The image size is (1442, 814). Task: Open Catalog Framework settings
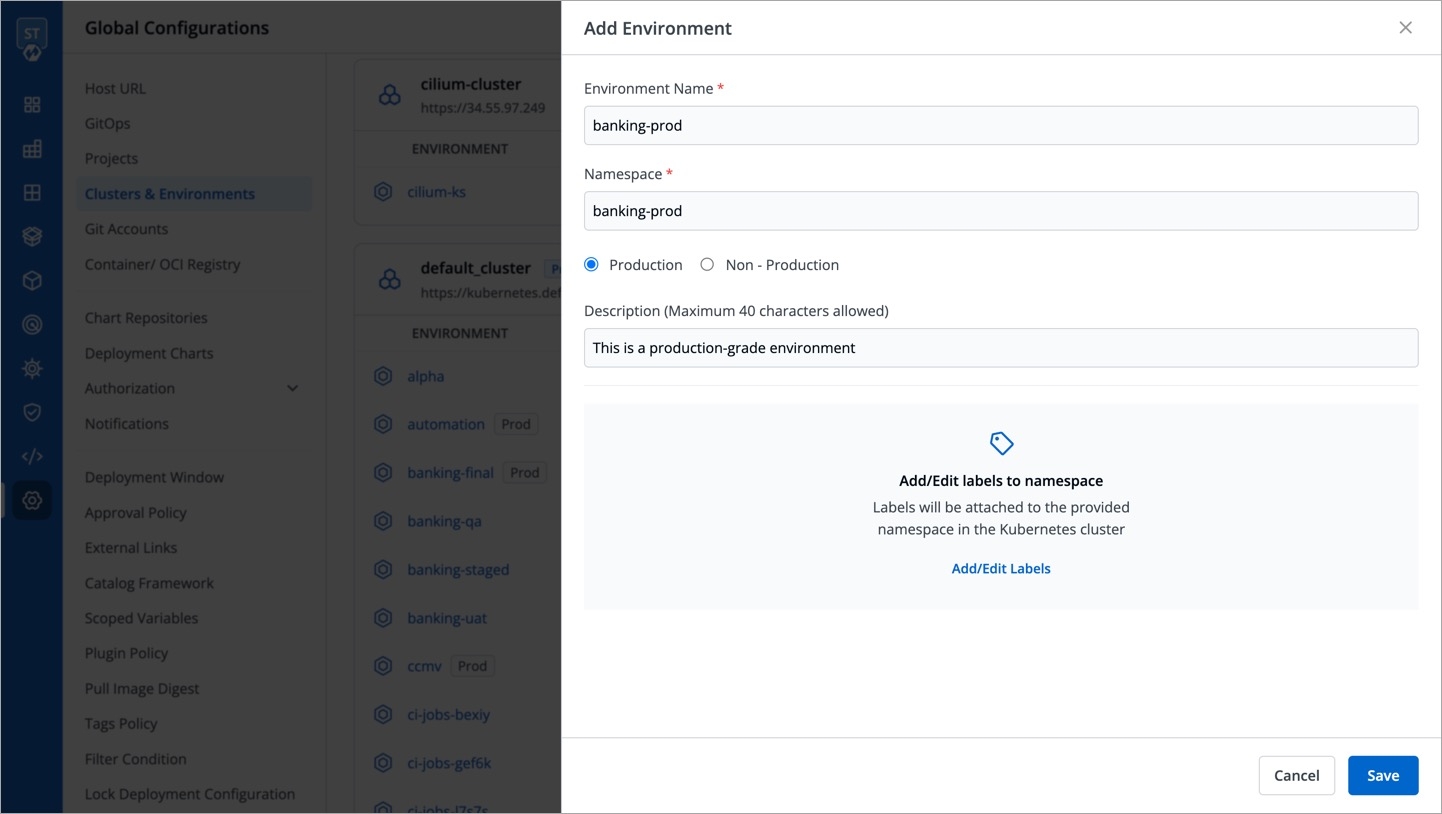149,583
